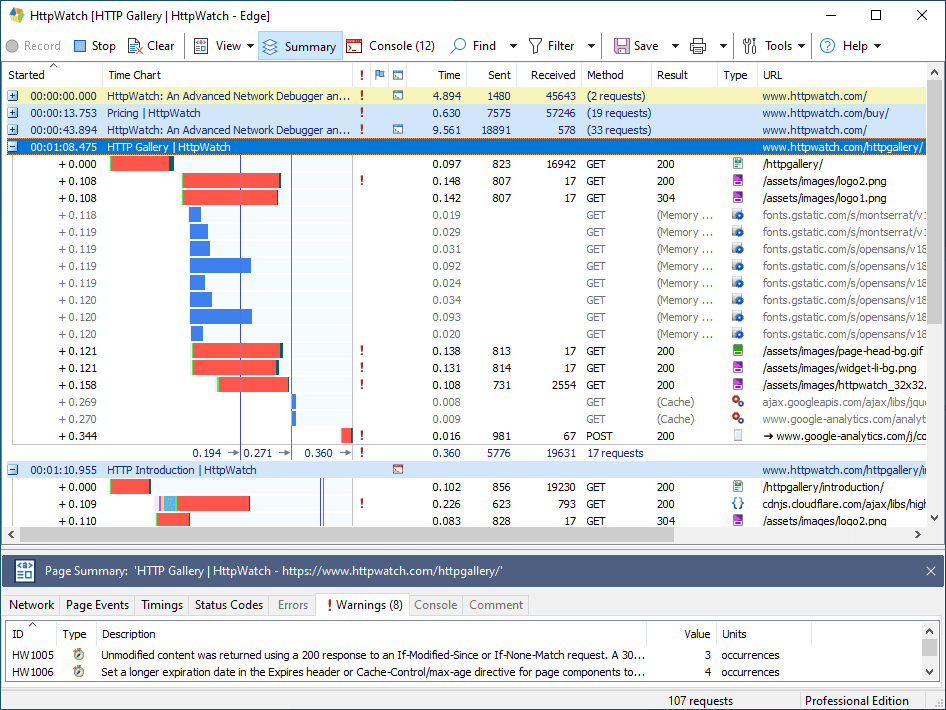Click the warnings list scroll down arrow
The height and width of the screenshot is (710, 946).
pyautogui.click(x=929, y=671)
